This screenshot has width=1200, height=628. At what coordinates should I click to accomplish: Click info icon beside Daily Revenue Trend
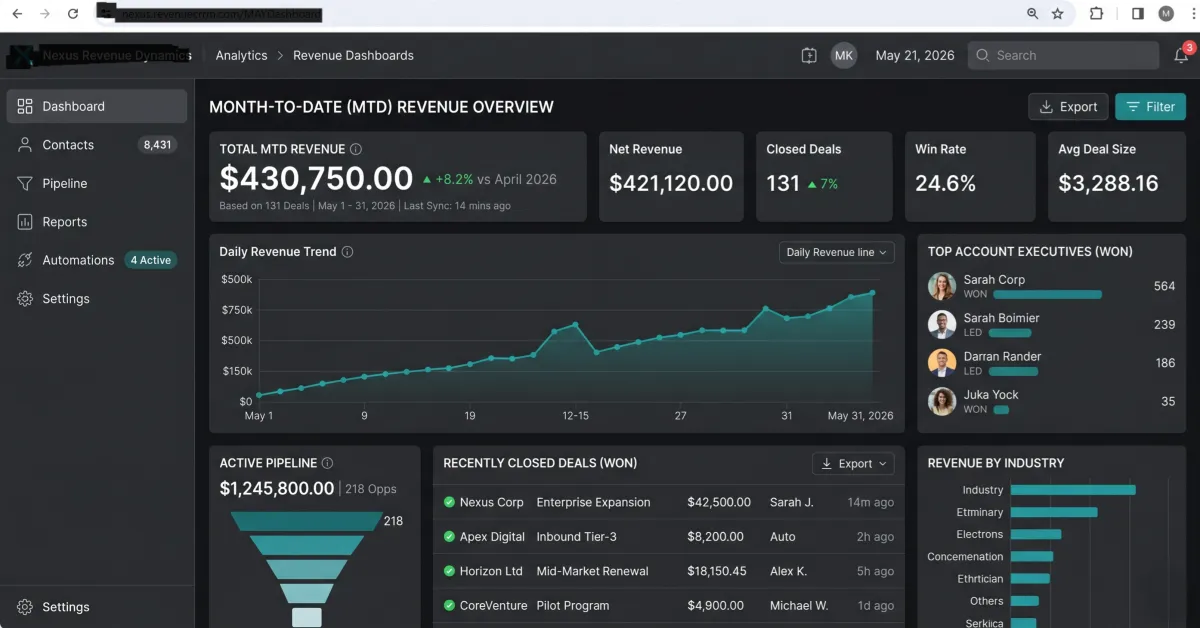pos(348,252)
